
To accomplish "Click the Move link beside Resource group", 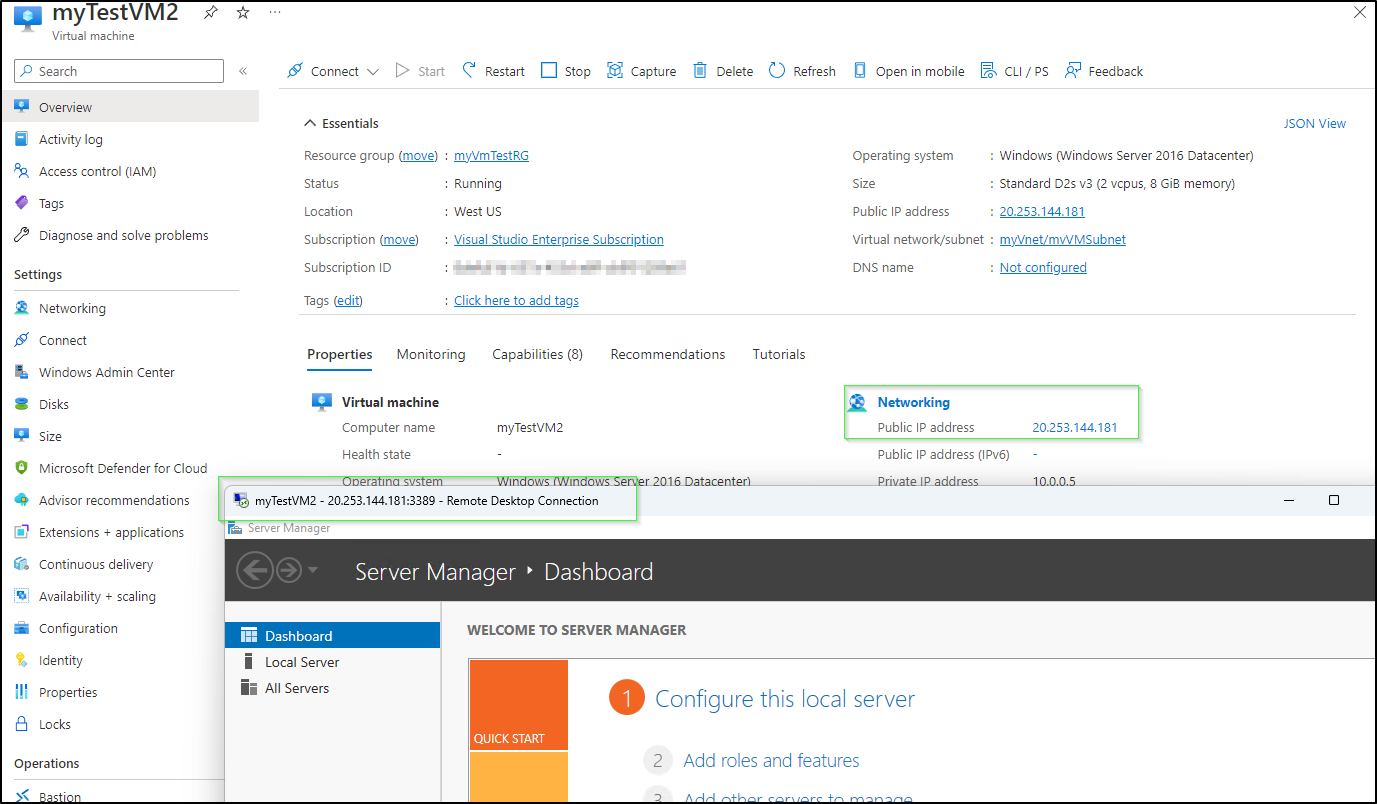I will pyautogui.click(x=420, y=156).
